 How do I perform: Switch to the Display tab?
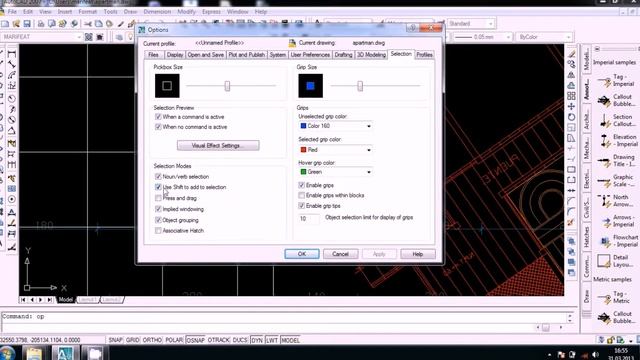point(175,55)
